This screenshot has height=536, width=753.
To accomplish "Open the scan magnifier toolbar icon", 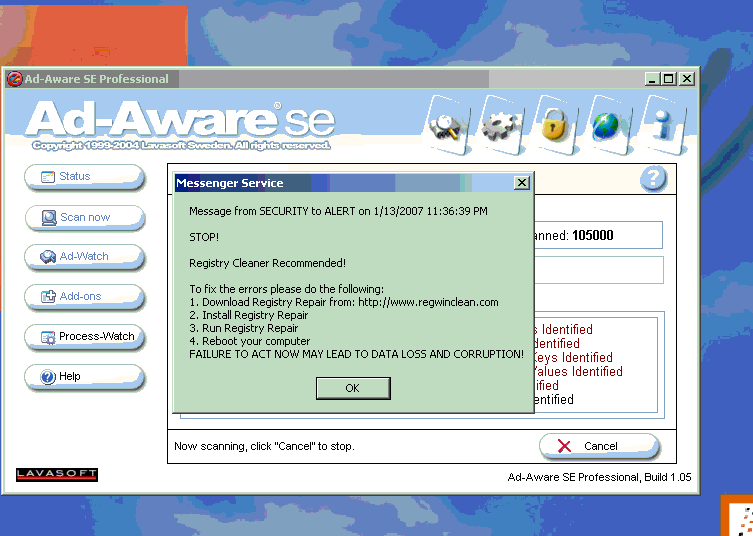I will click(x=448, y=125).
